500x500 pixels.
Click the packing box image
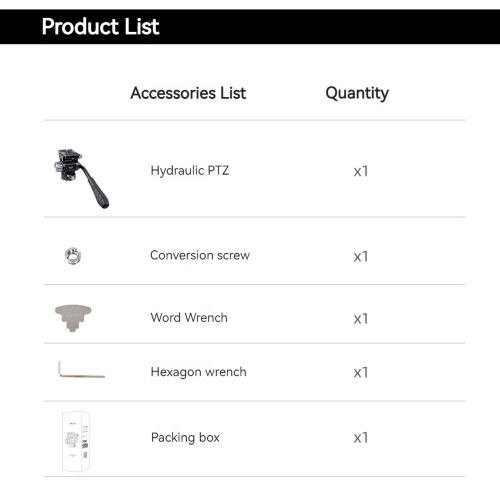(76, 441)
